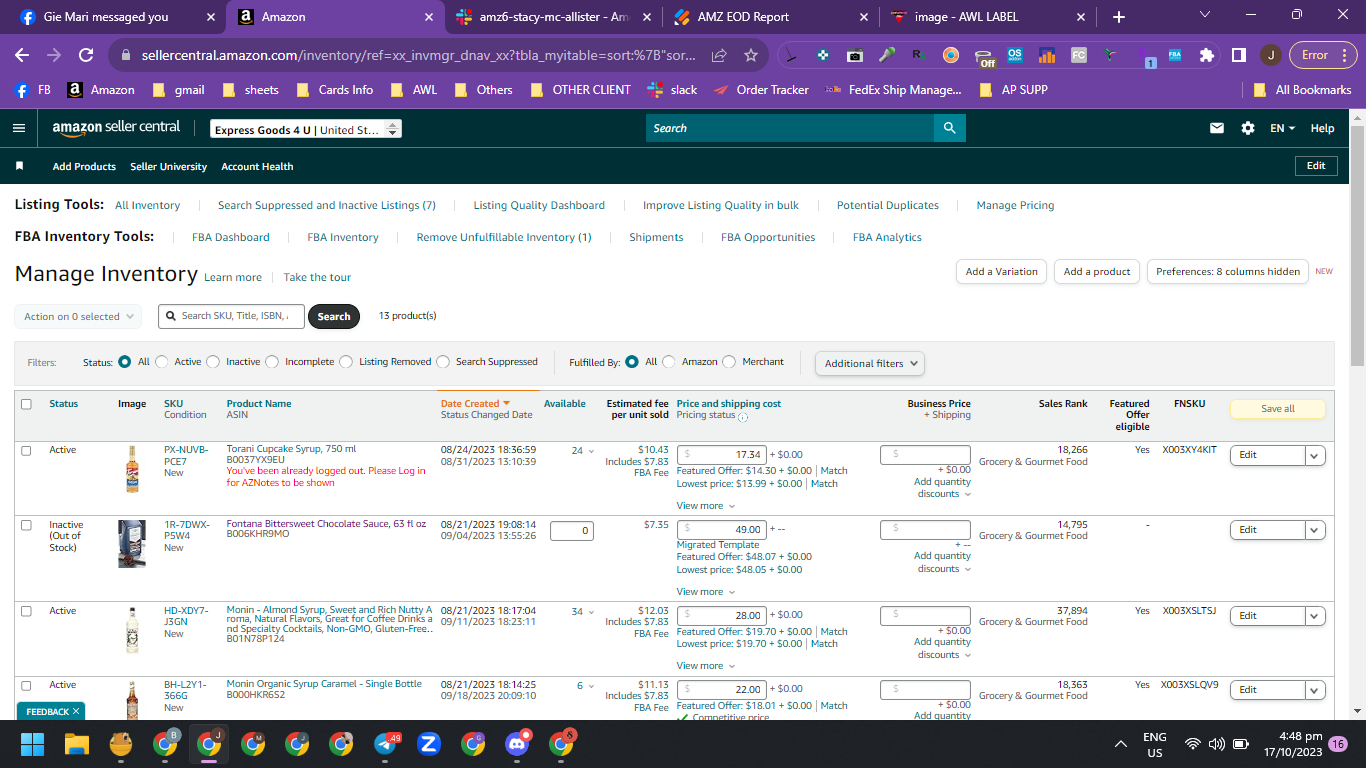
Task: Reload the Seller Central page
Action: click(86, 55)
